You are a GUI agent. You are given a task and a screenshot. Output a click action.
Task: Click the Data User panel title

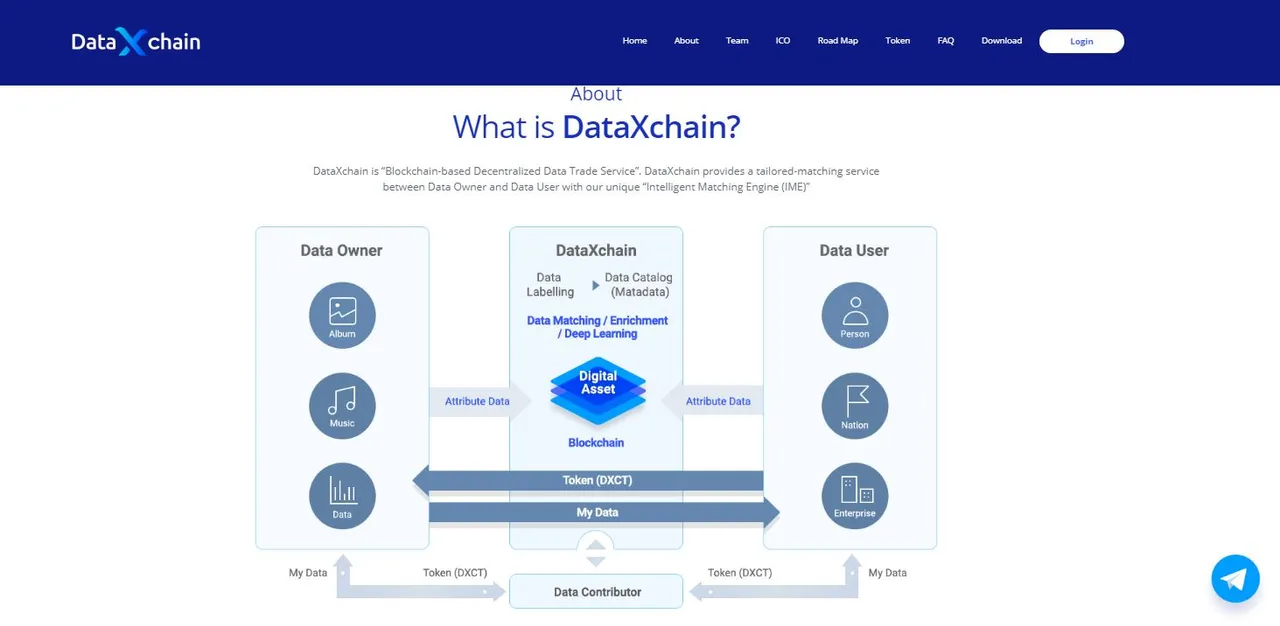854,251
